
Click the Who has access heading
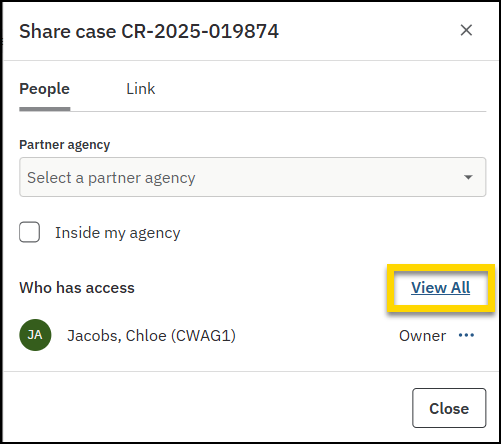click(77, 288)
